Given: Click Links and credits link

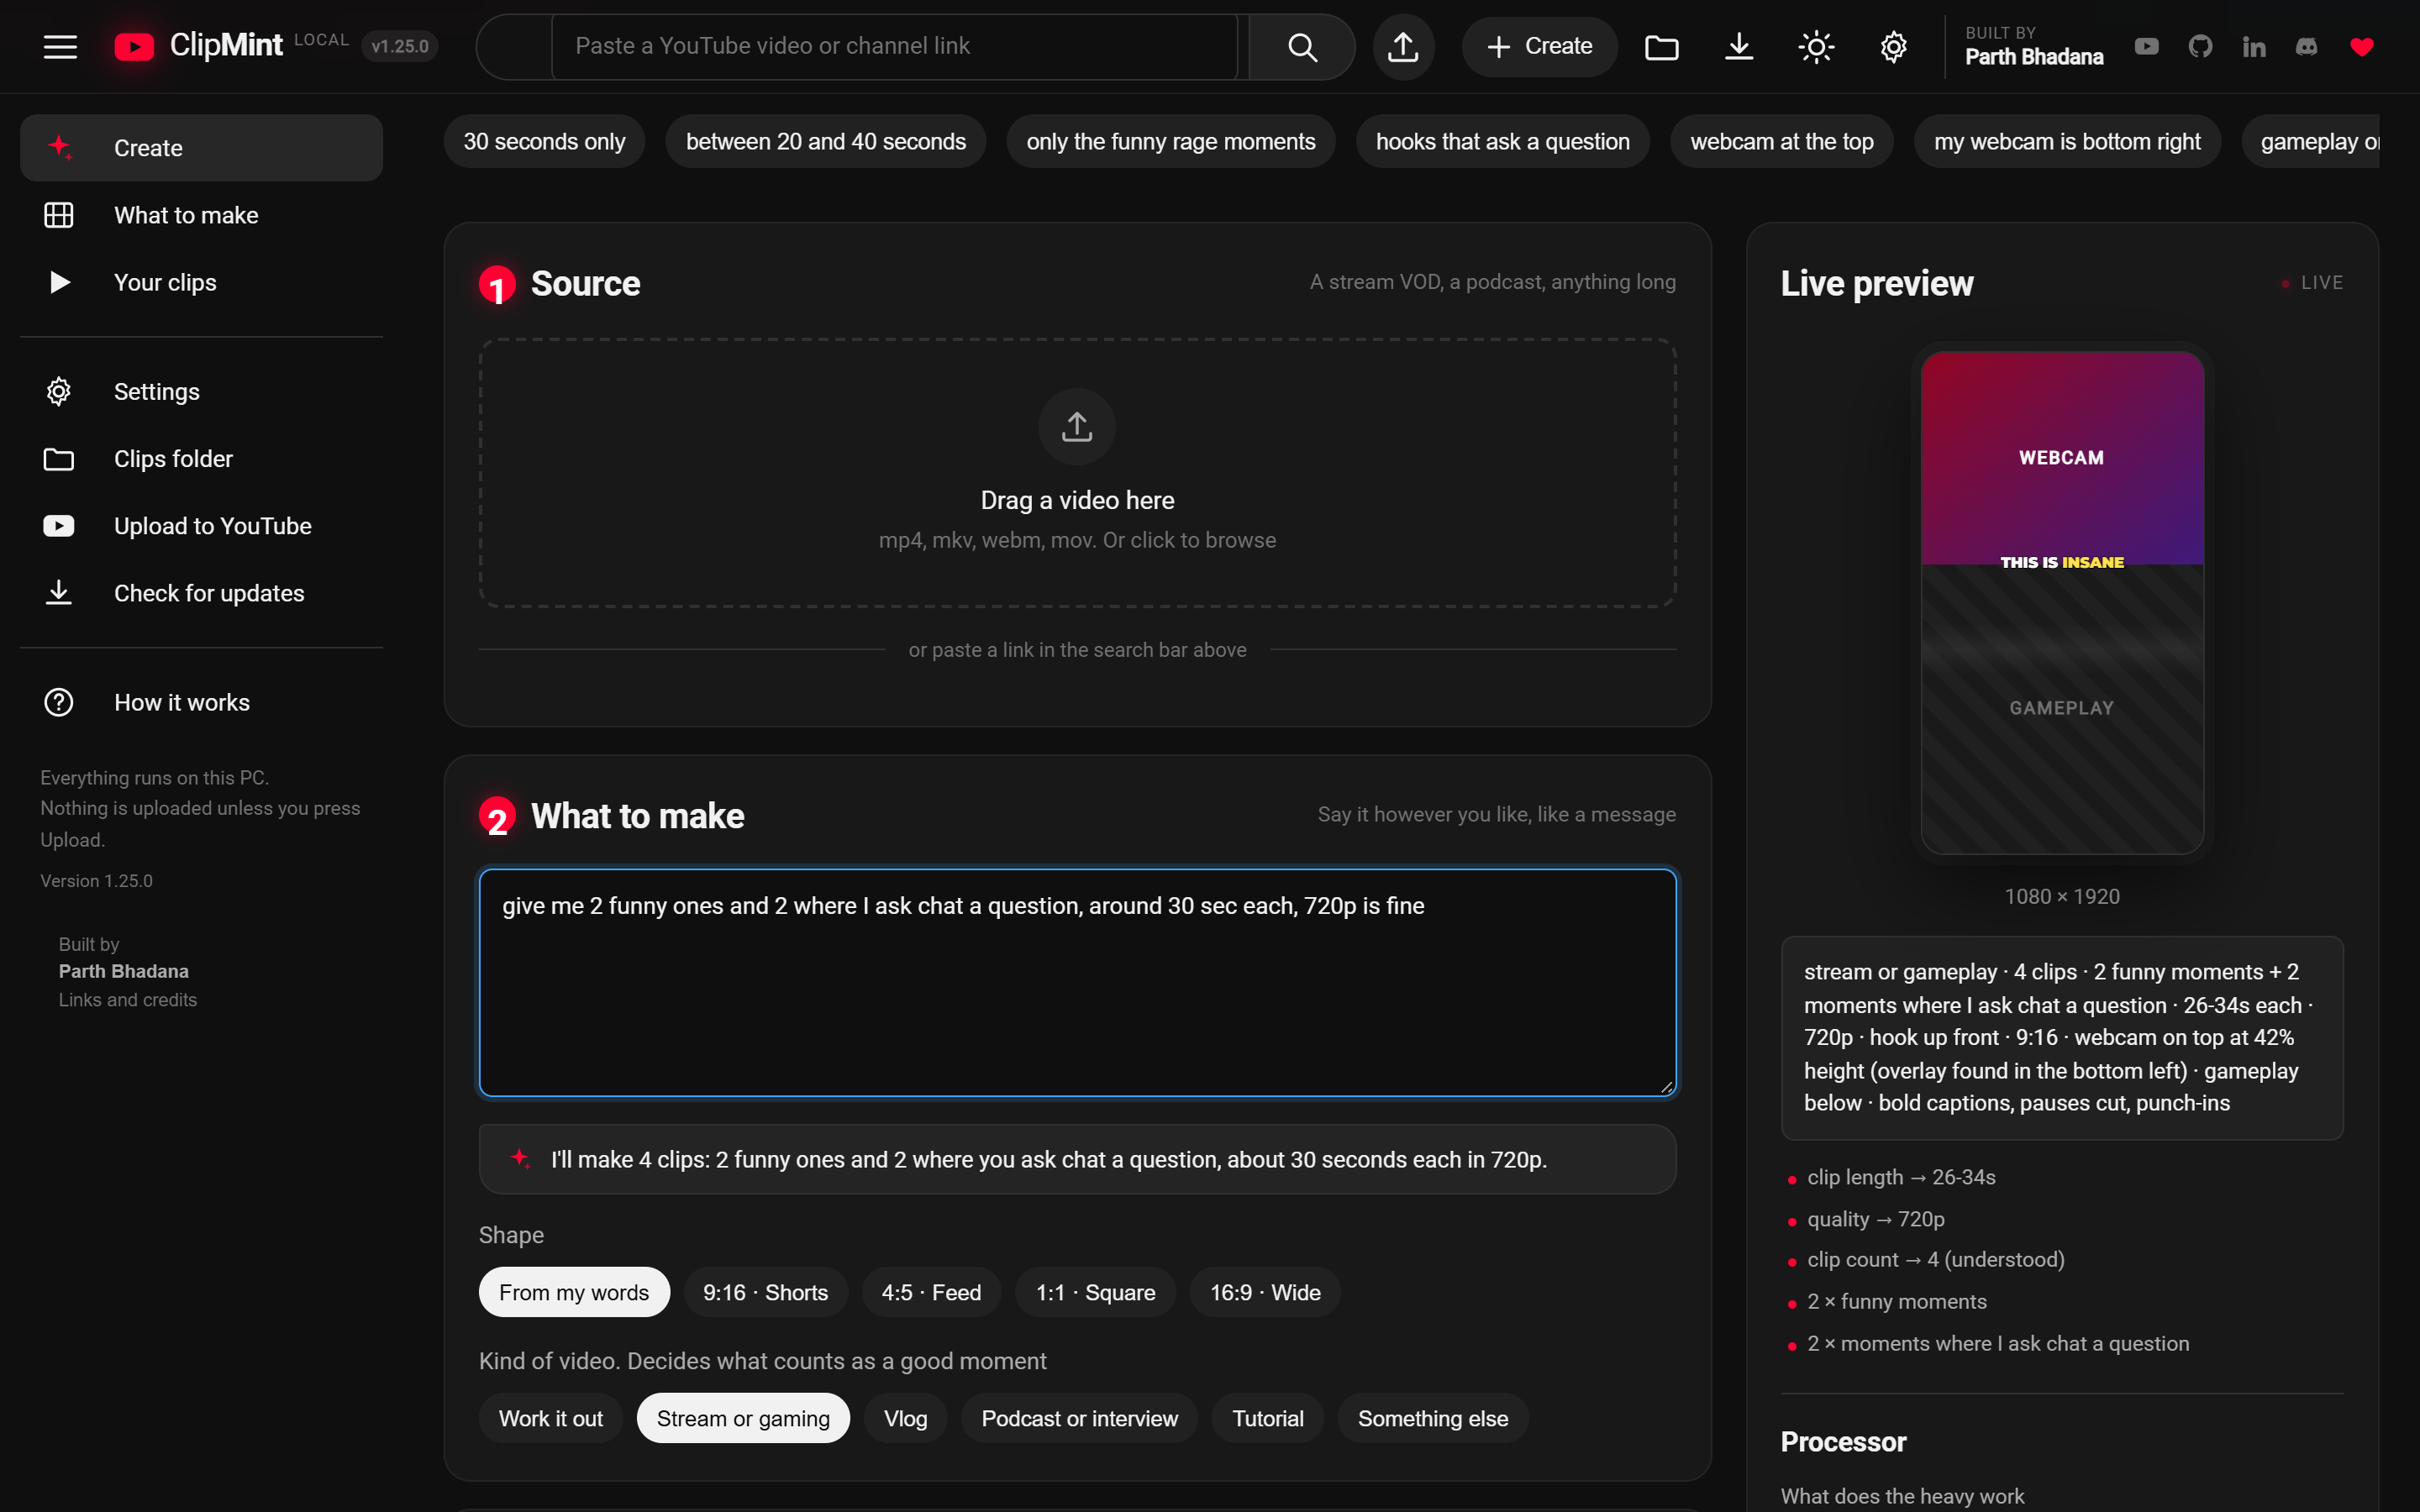Looking at the screenshot, I should coord(128,1000).
